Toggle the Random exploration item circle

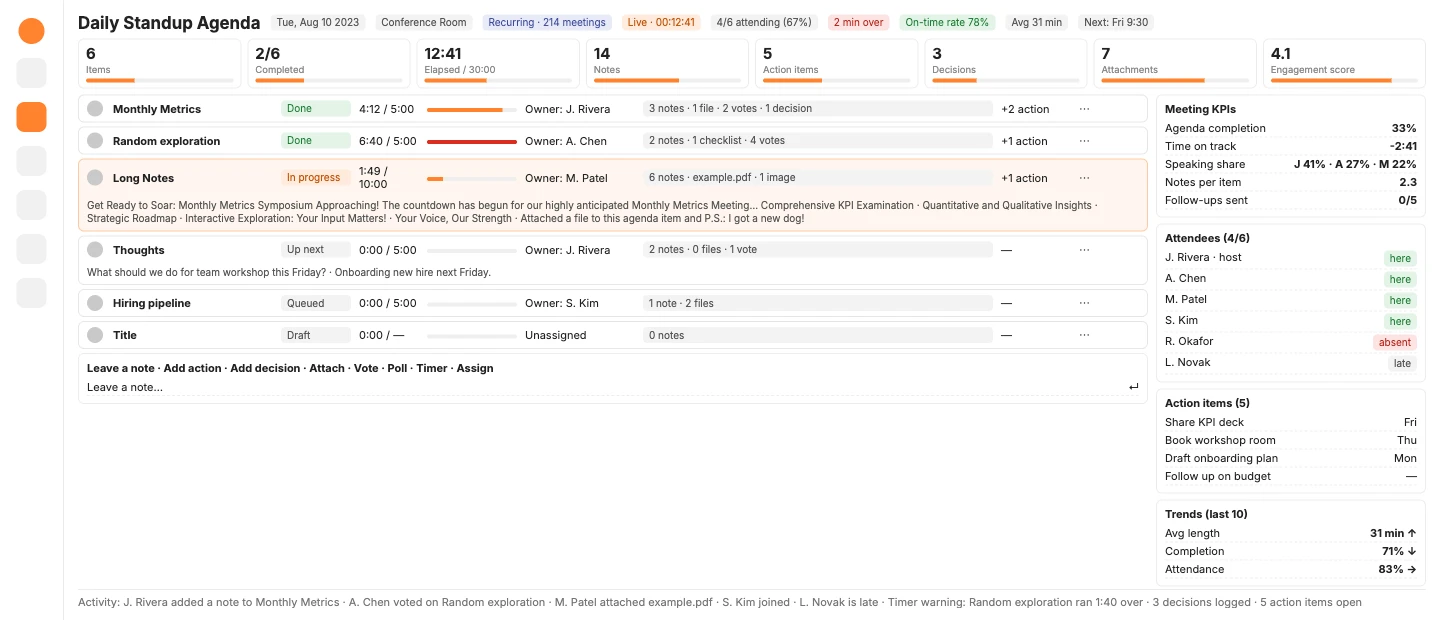95,141
